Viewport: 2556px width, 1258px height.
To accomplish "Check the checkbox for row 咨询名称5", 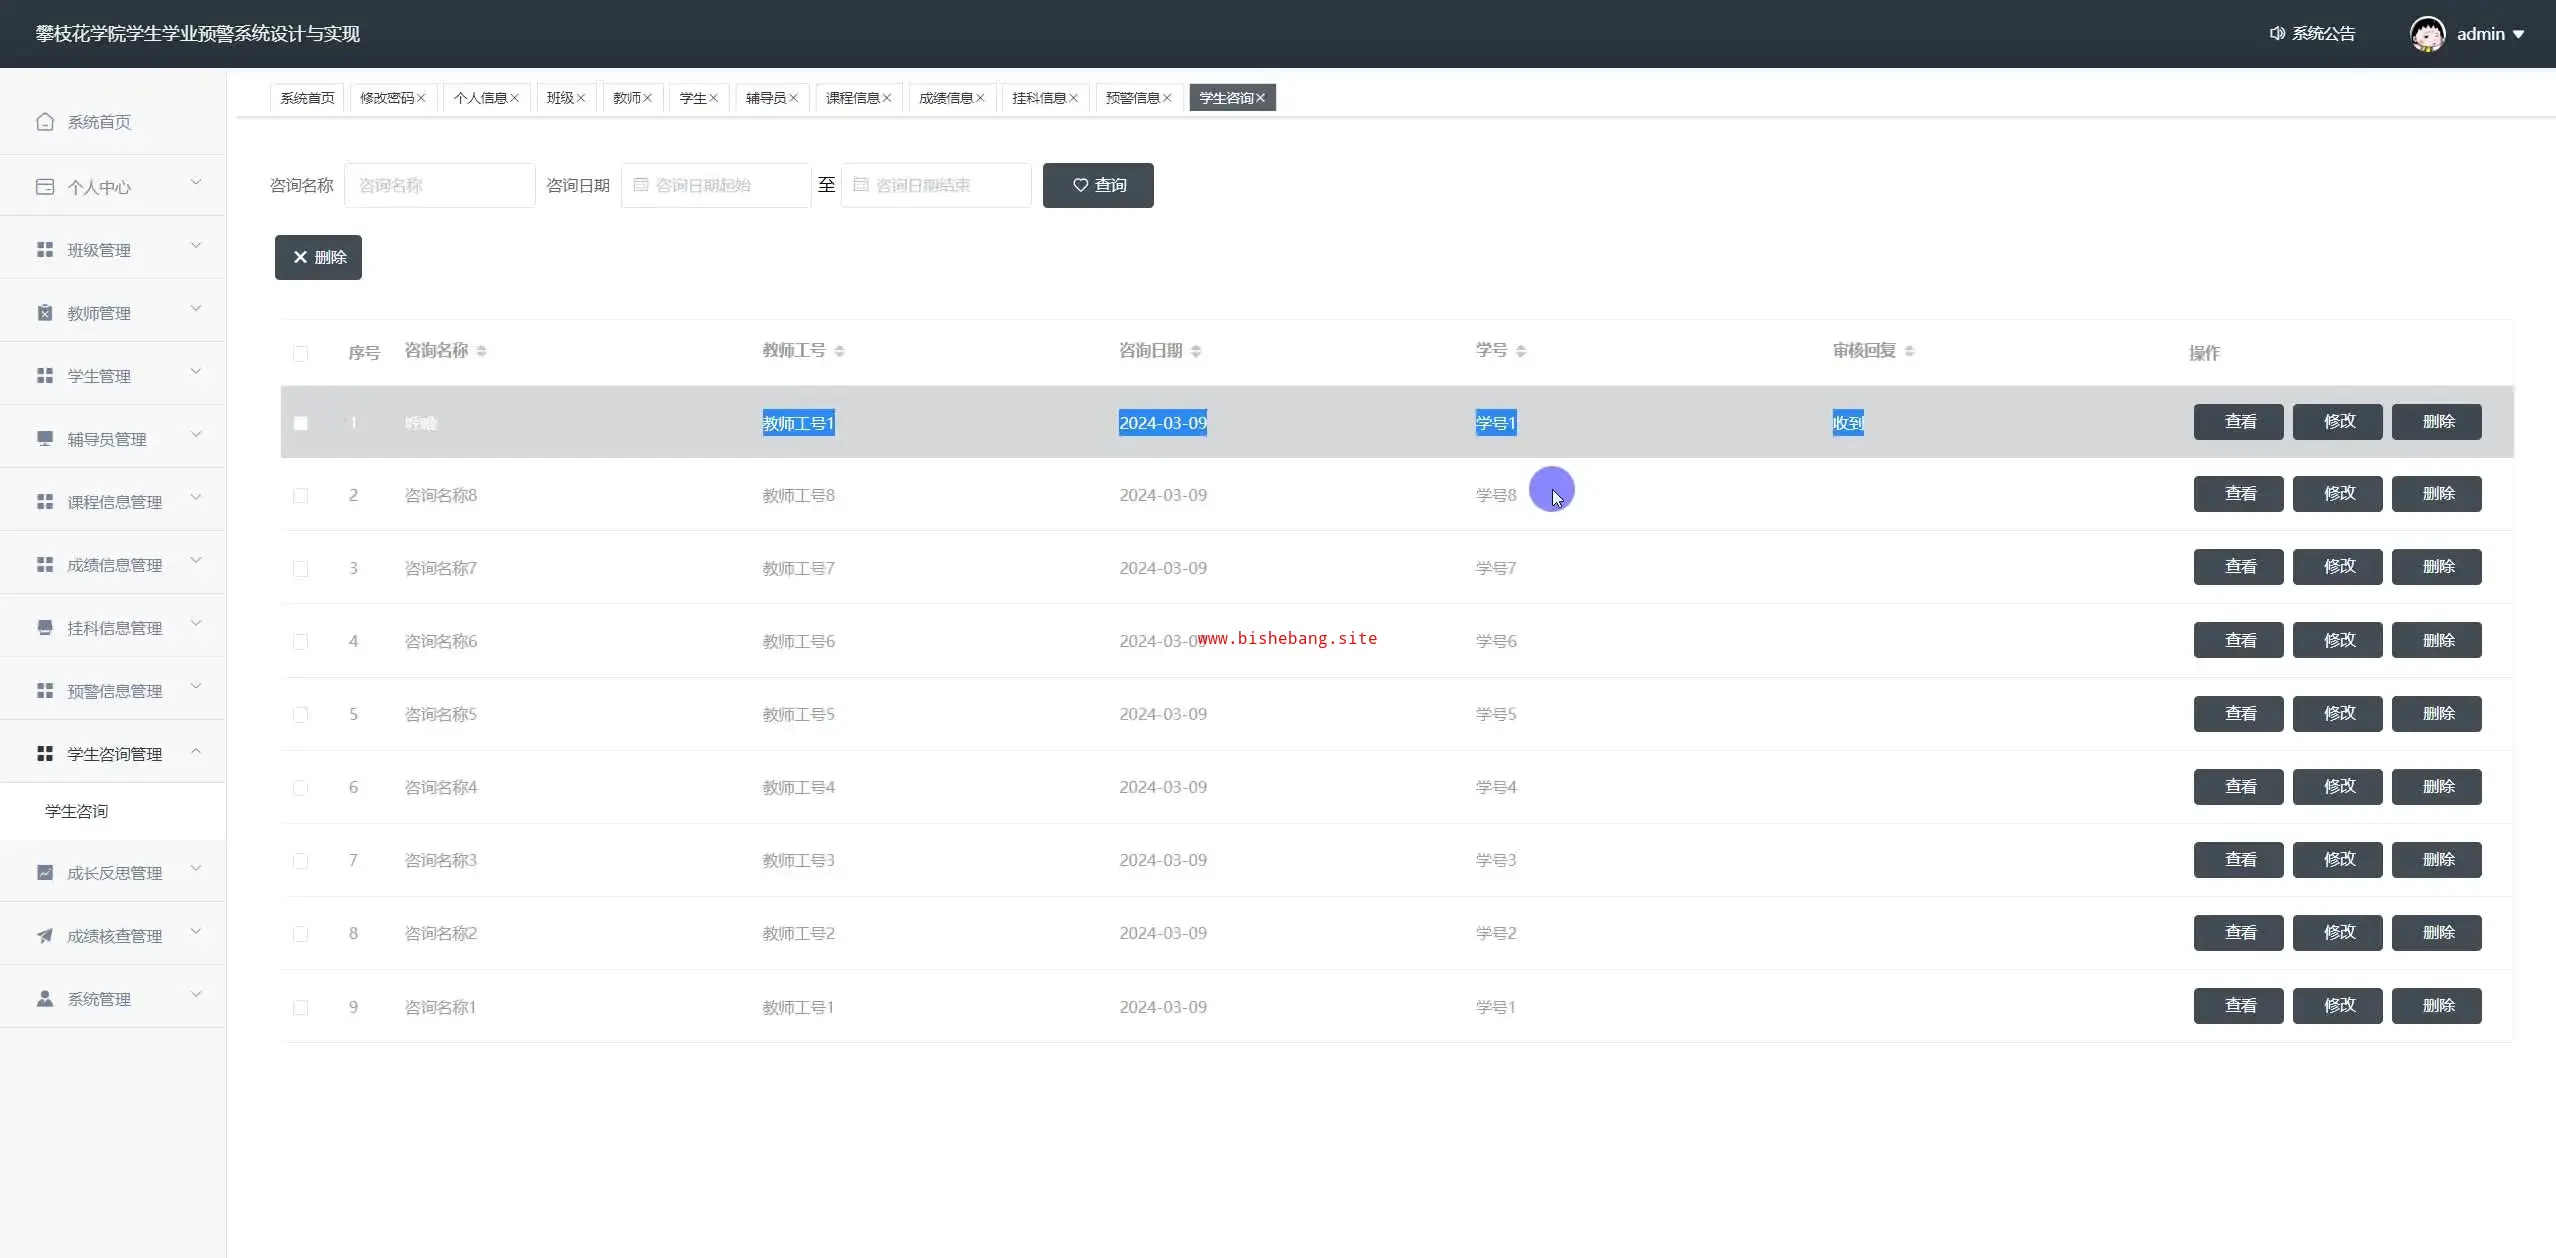I will [300, 715].
